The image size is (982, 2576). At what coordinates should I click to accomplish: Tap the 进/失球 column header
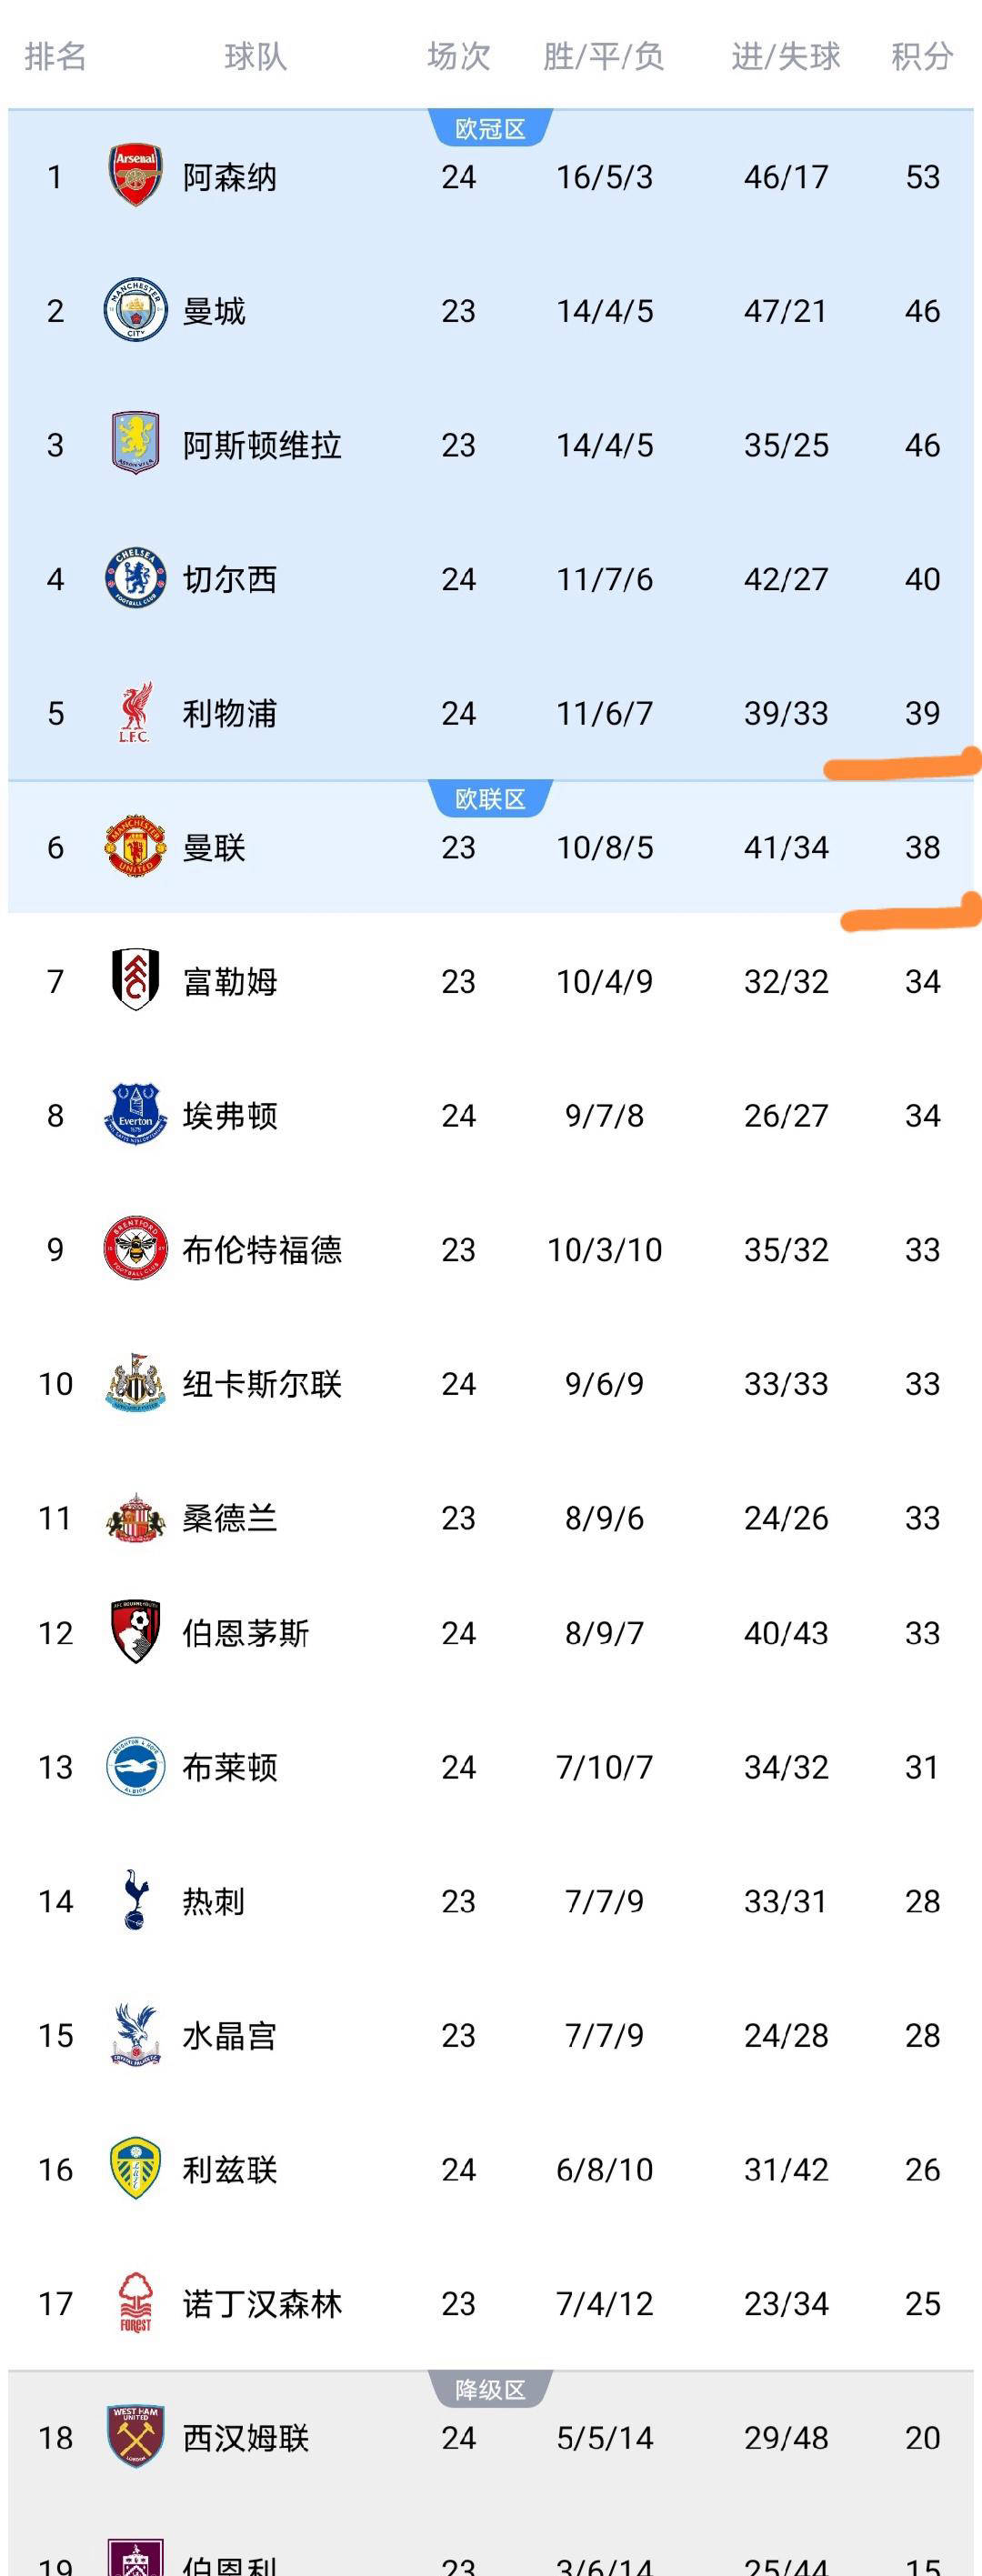[x=785, y=56]
